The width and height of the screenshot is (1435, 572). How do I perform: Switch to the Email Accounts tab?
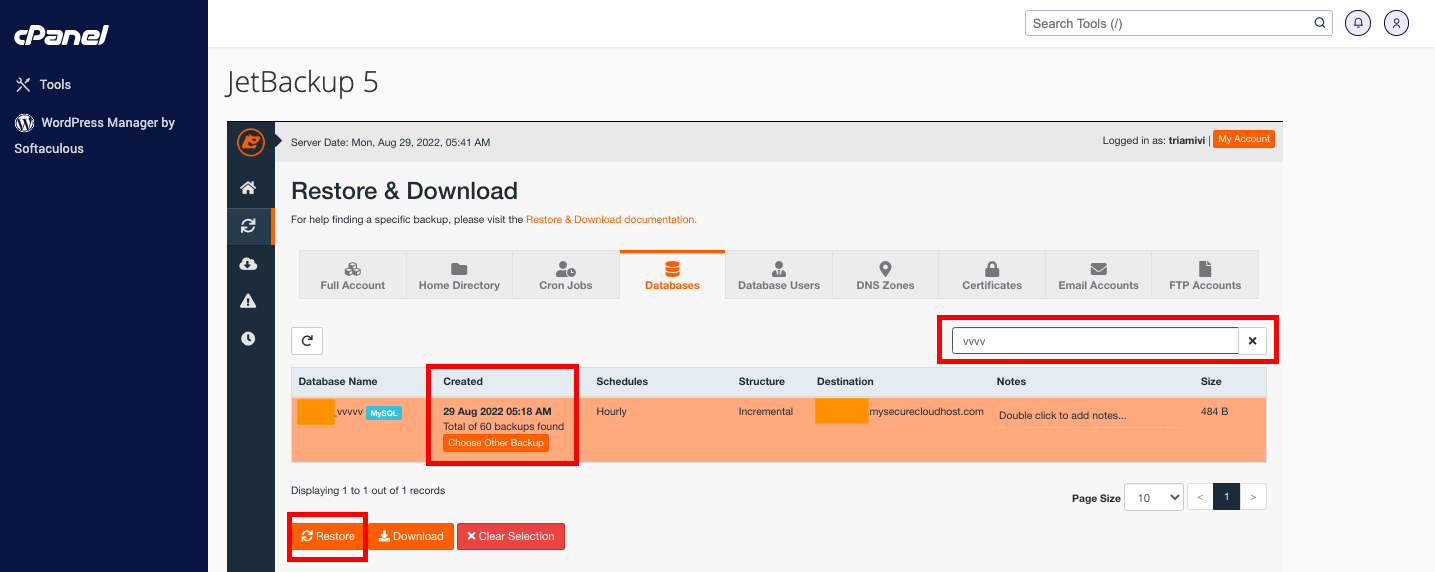[1098, 275]
